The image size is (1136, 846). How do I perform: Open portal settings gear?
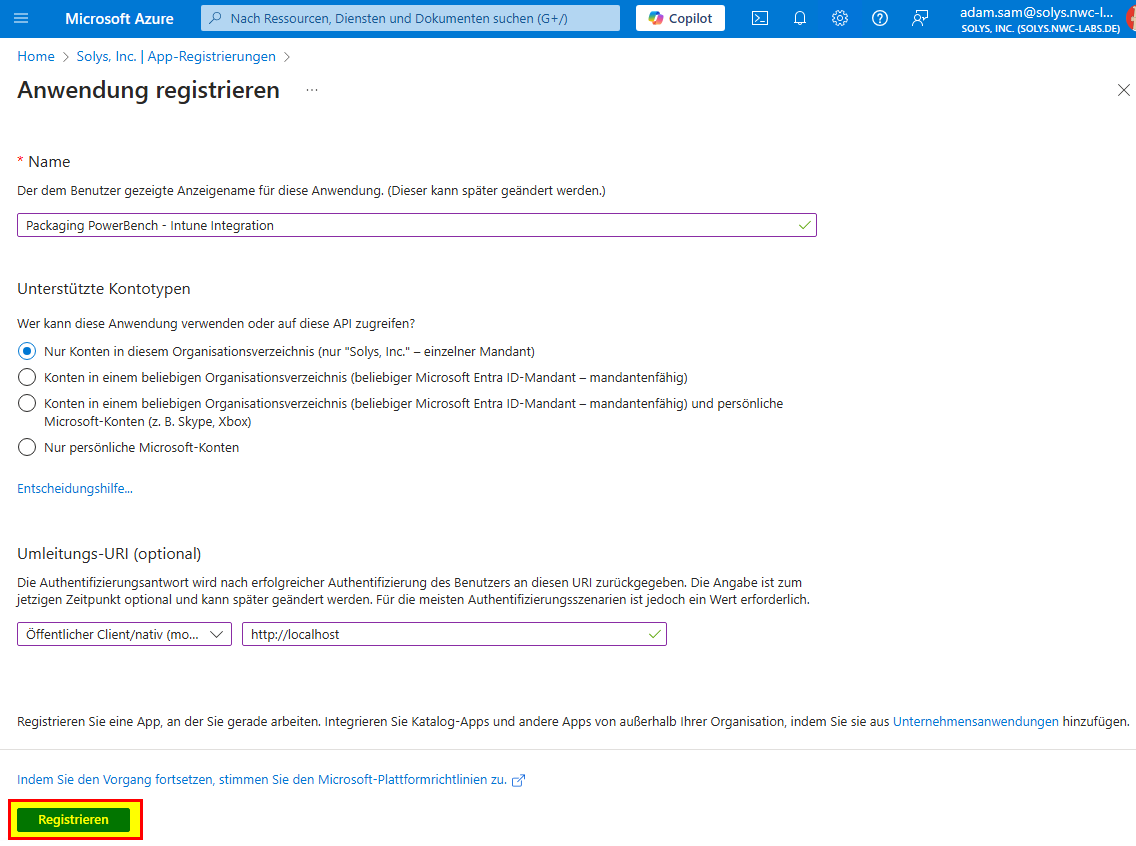pos(840,18)
